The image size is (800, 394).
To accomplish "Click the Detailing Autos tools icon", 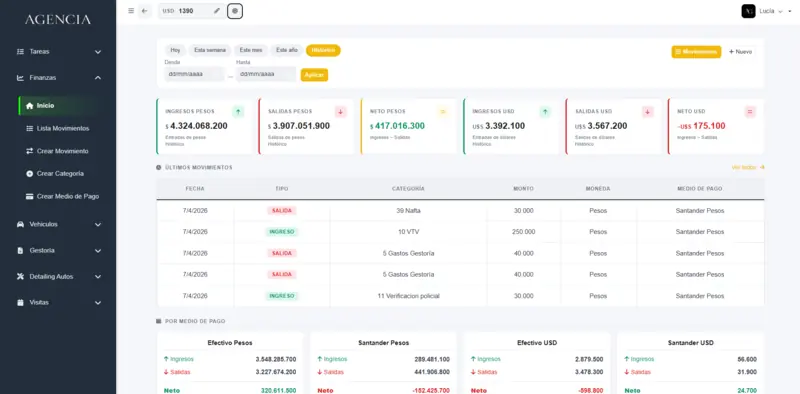I will click(20, 277).
